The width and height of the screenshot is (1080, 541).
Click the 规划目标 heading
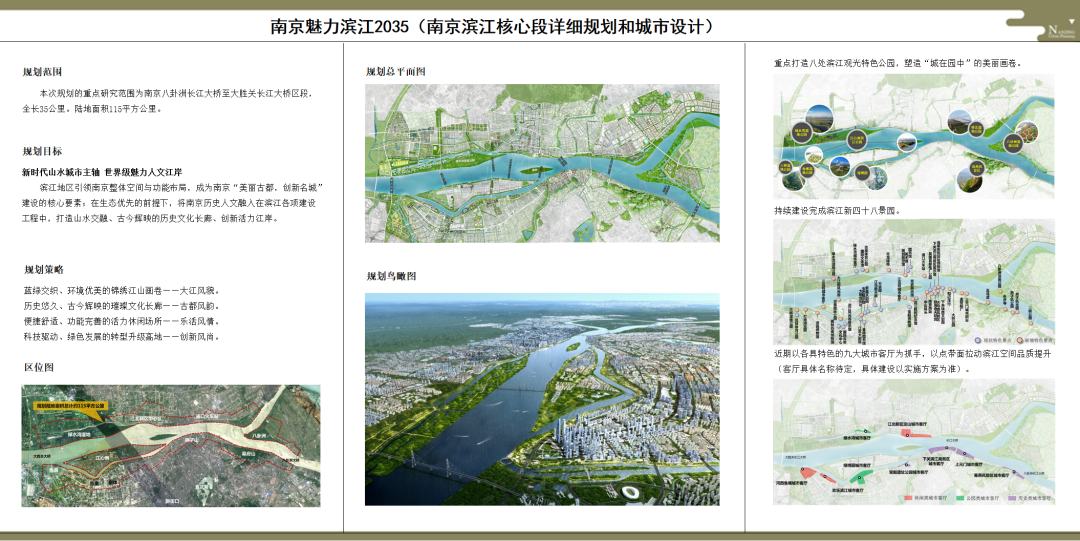pyautogui.click(x=43, y=151)
